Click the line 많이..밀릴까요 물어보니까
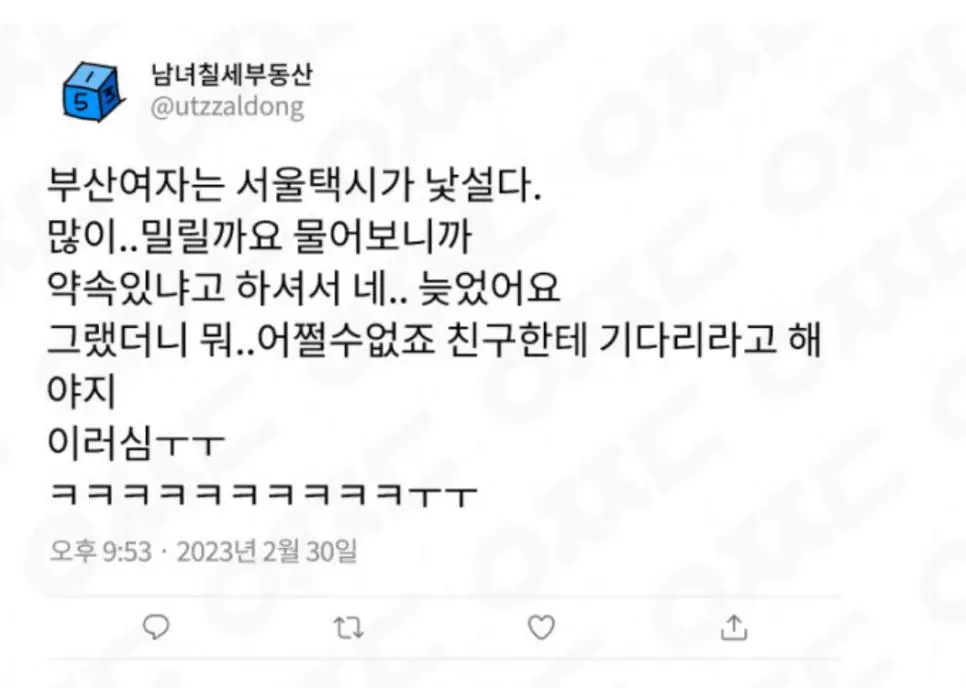The width and height of the screenshot is (966, 688). click(x=260, y=237)
